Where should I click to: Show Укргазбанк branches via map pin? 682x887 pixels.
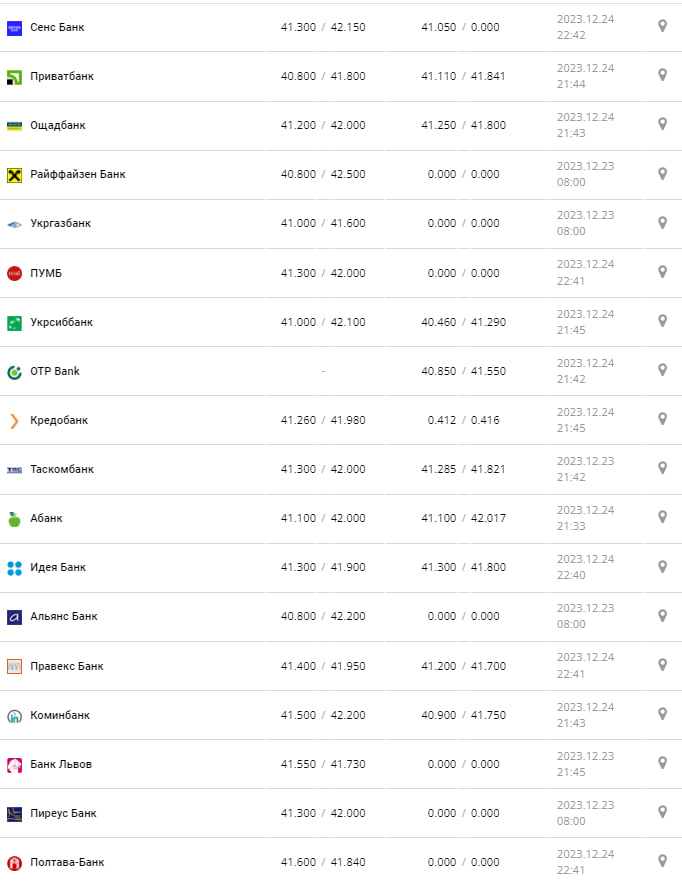click(662, 222)
